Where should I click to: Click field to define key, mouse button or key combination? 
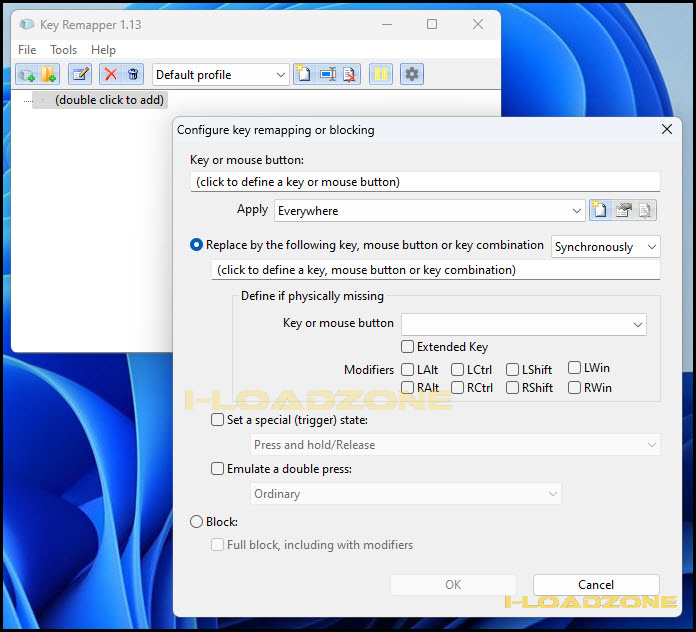tap(436, 270)
